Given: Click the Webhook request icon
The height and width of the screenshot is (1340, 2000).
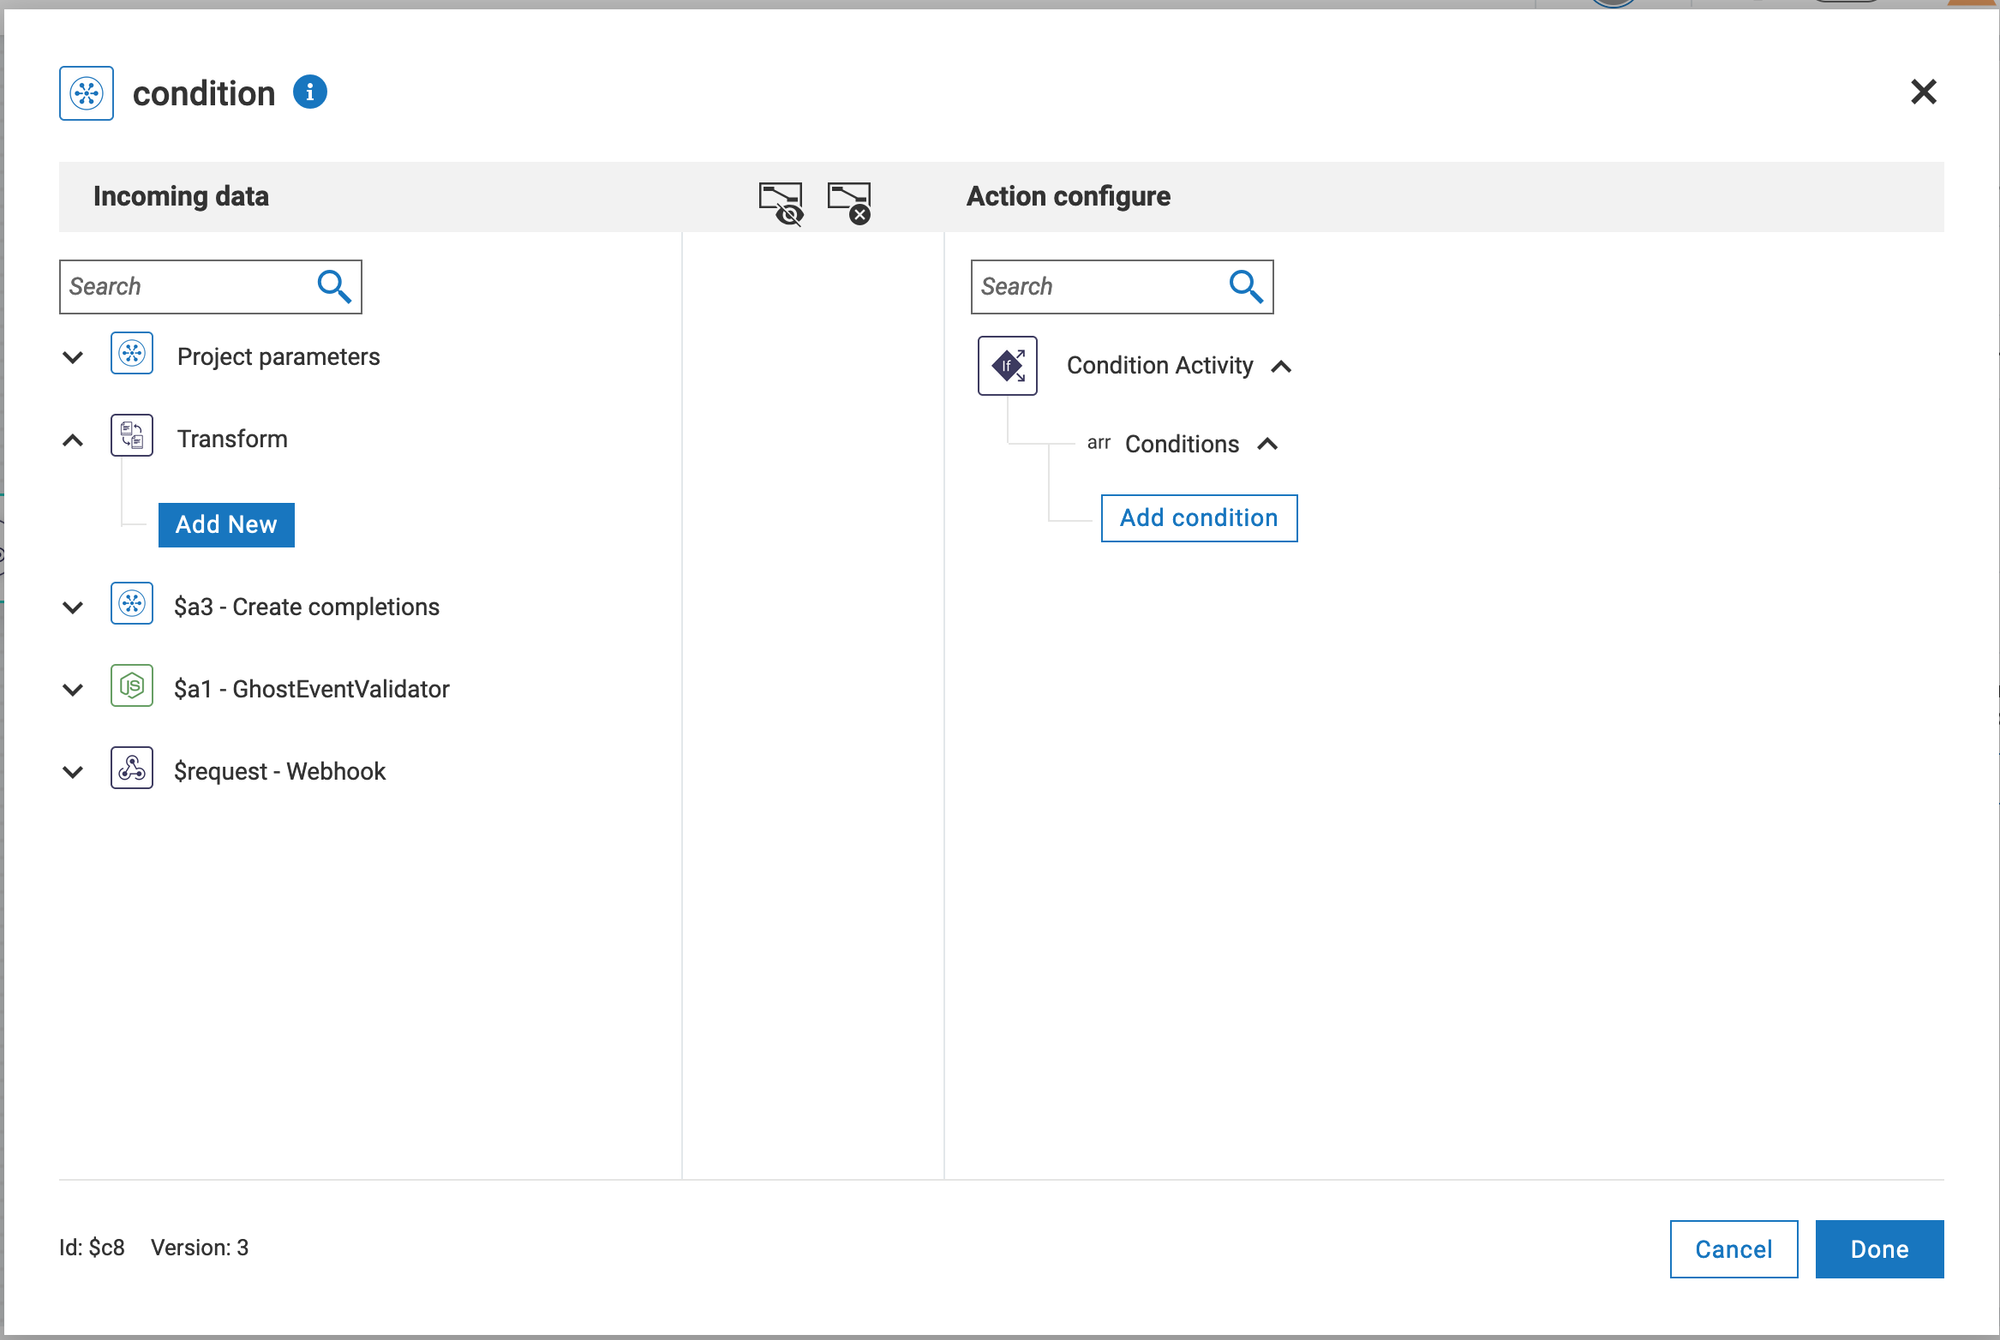Looking at the screenshot, I should click(132, 769).
